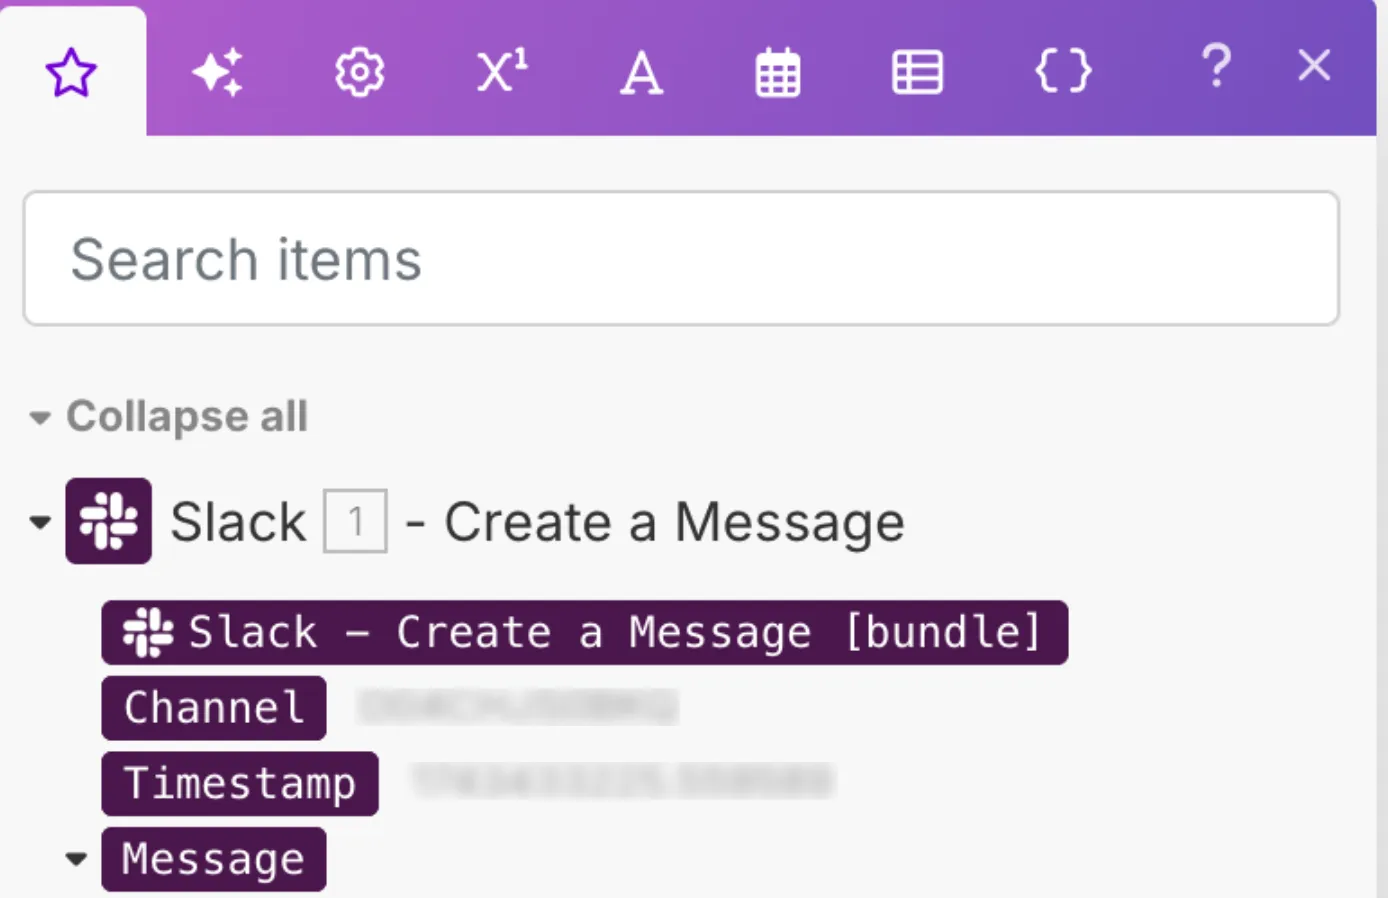Collapse the Slack Create a Message module

[40, 522]
